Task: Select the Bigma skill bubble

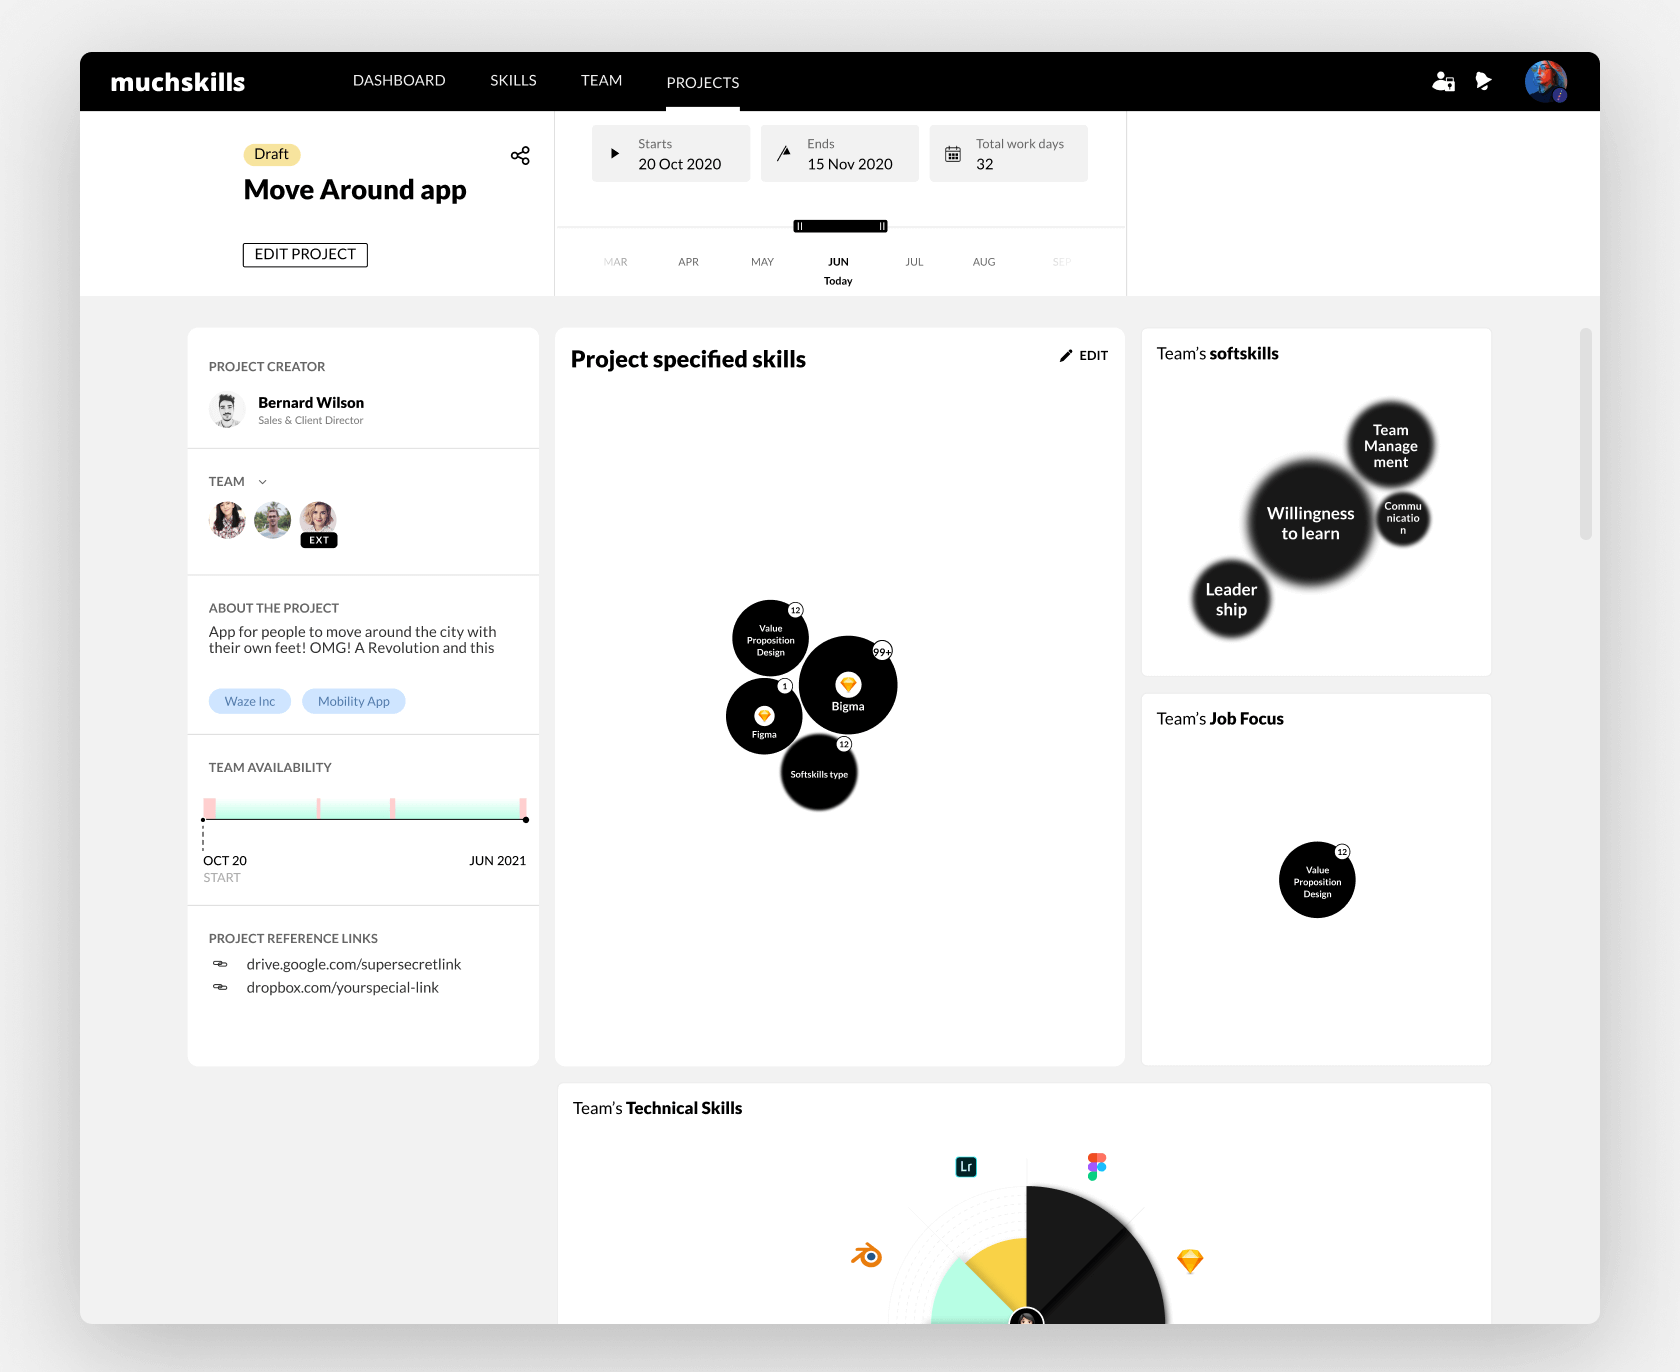Action: pyautogui.click(x=848, y=685)
